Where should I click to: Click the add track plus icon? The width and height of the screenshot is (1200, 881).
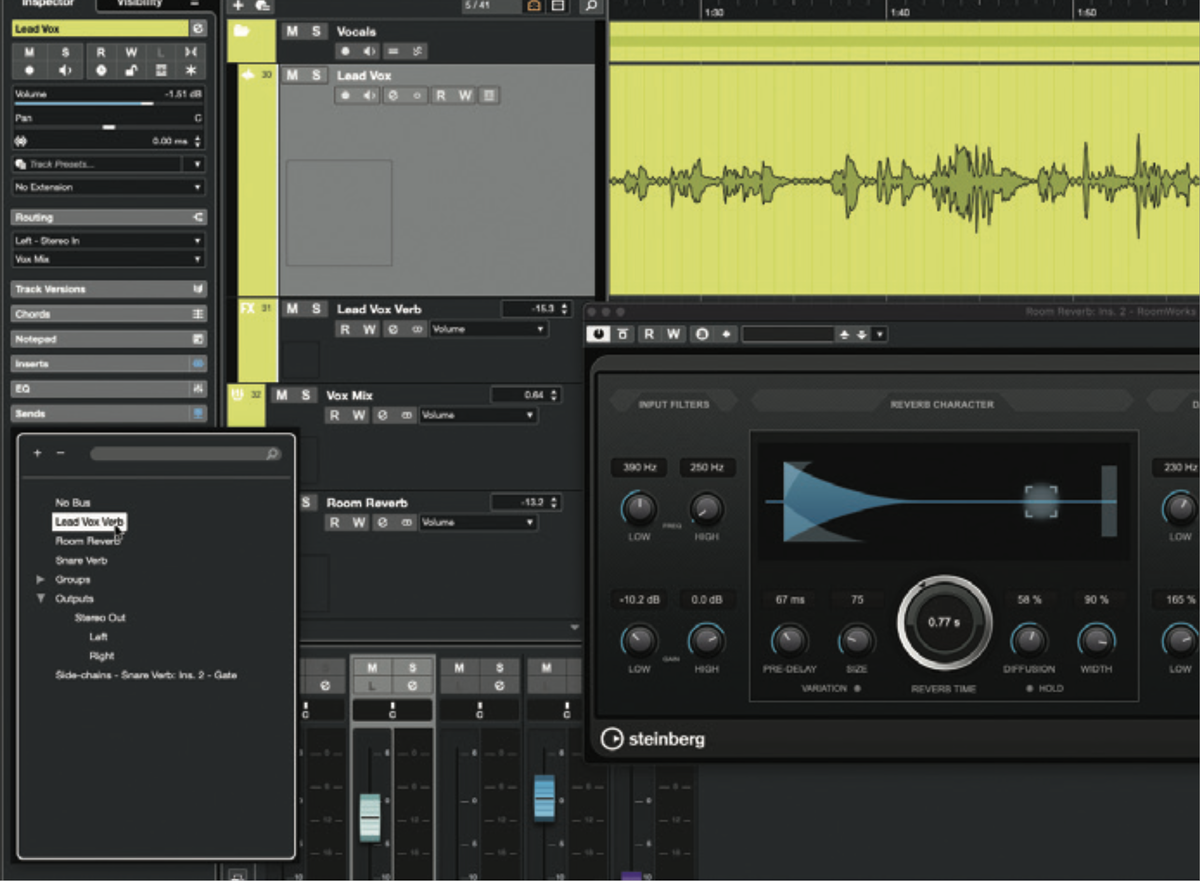pyautogui.click(x=237, y=6)
